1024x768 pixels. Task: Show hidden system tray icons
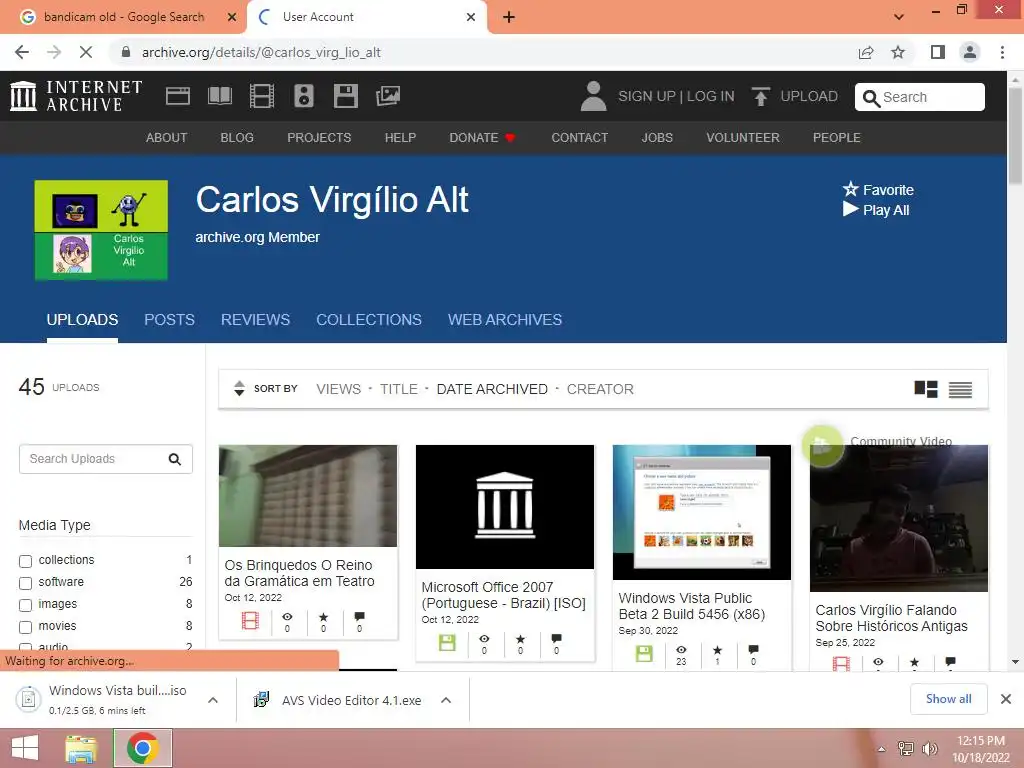coord(881,749)
